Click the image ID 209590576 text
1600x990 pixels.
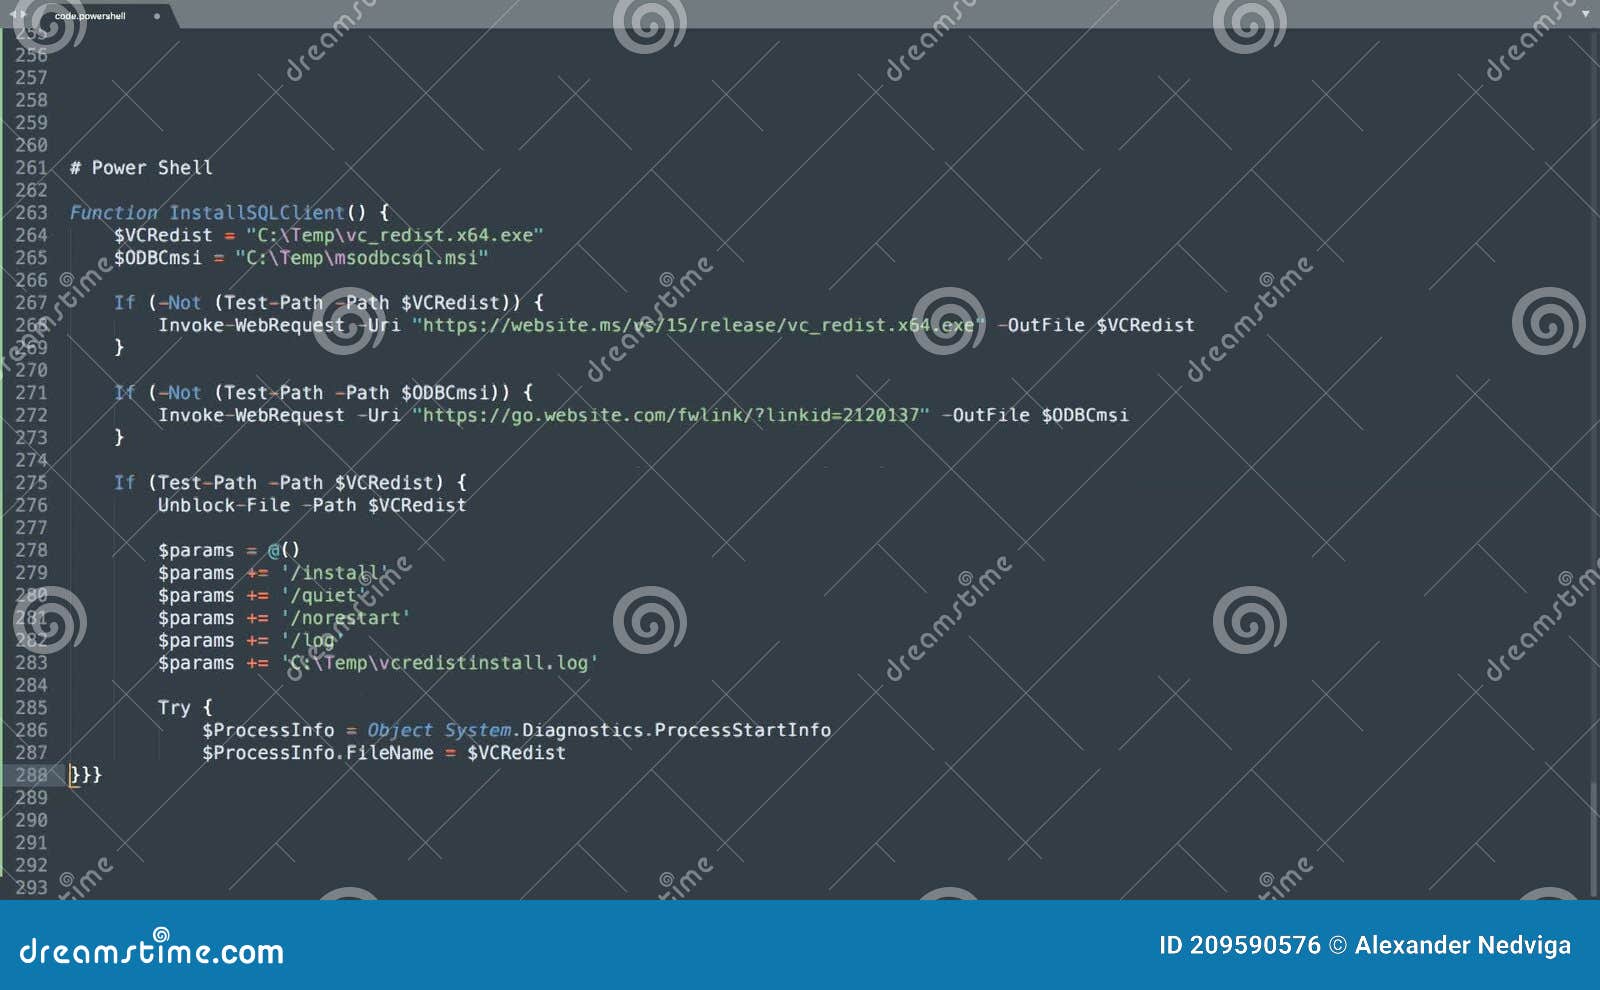[x=1238, y=945]
